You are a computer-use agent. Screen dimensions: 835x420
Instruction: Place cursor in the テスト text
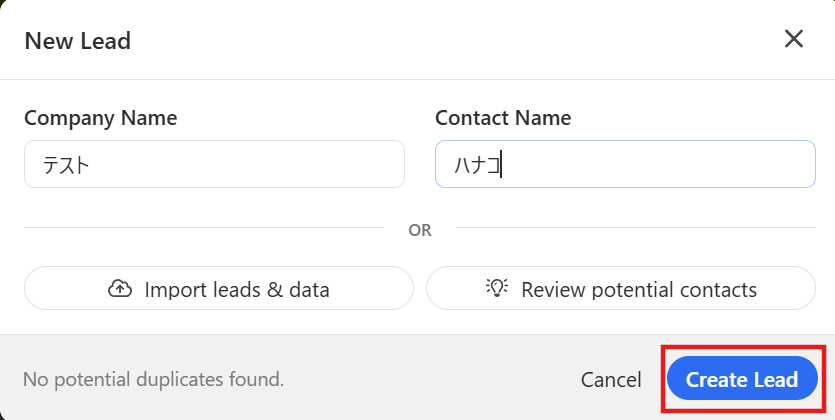click(66, 165)
